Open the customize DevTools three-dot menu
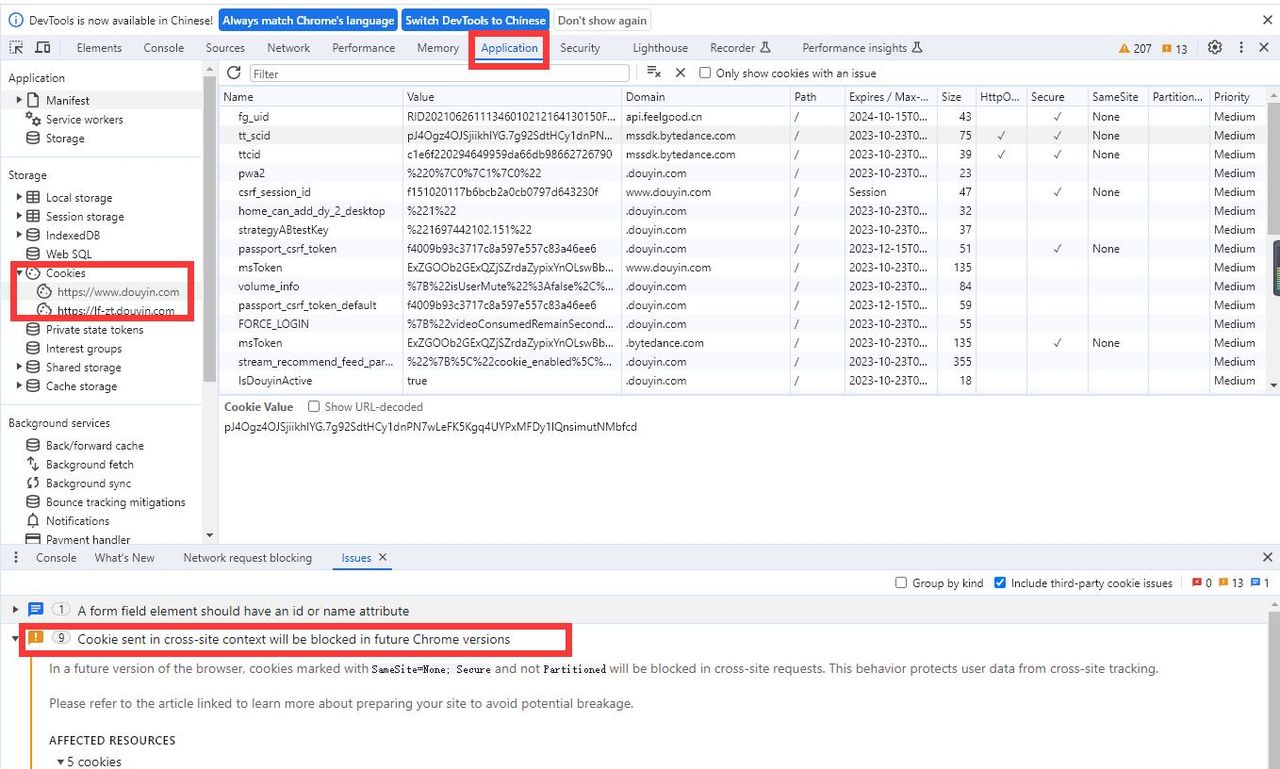 click(x=1240, y=47)
